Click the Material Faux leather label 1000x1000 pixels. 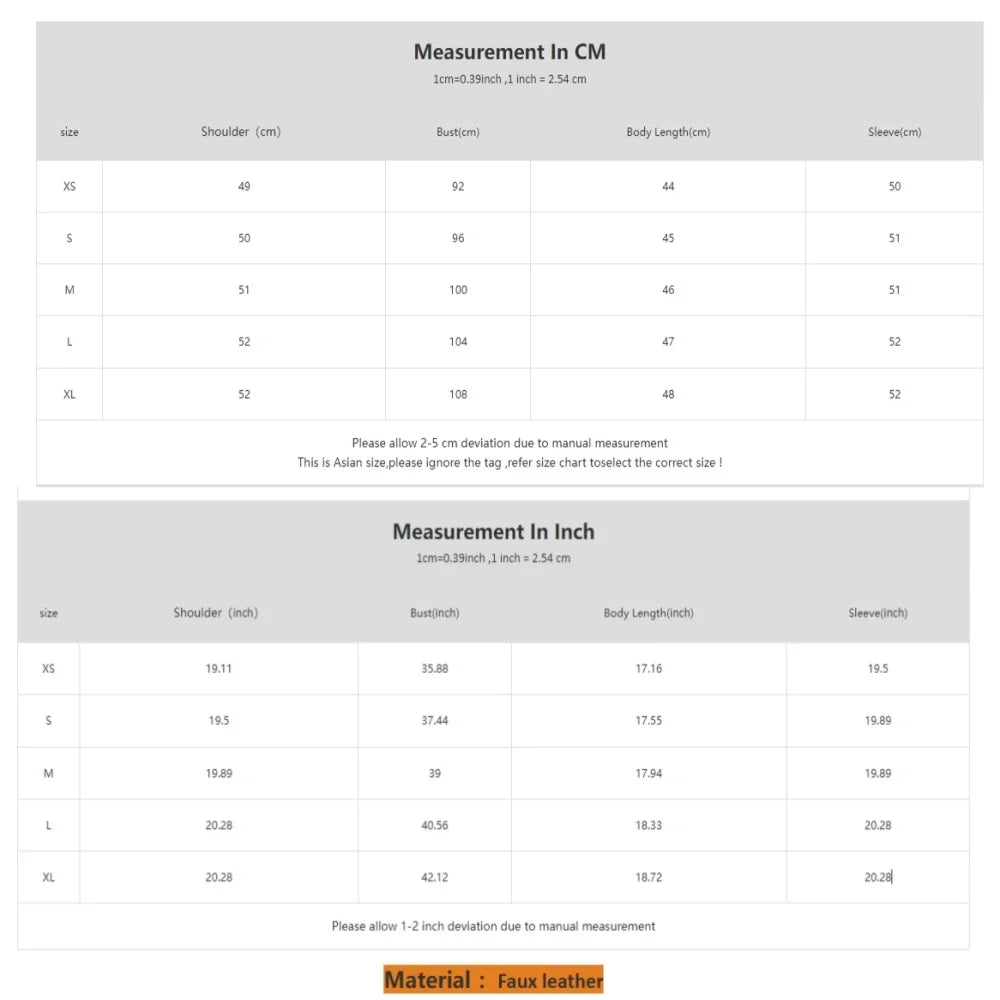pyautogui.click(x=493, y=980)
